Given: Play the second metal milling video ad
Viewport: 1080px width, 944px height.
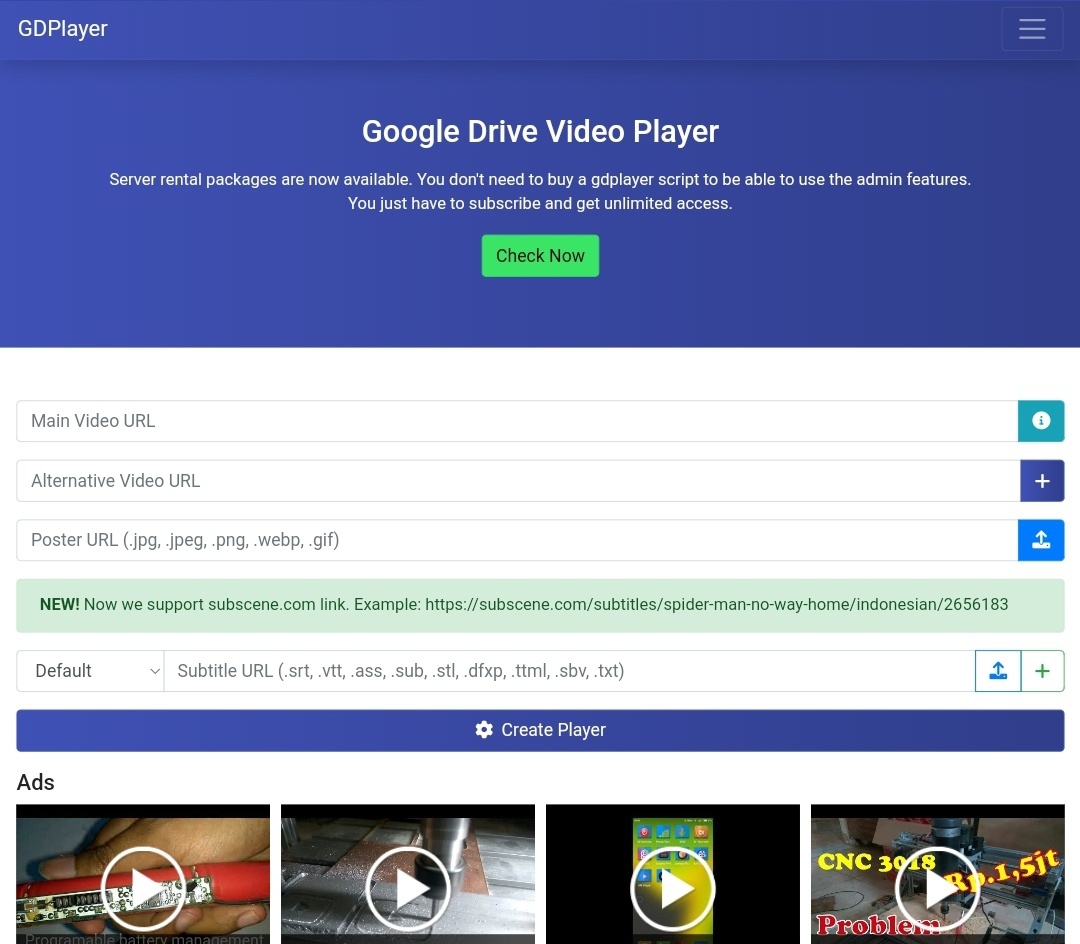Looking at the screenshot, I should pos(408,888).
